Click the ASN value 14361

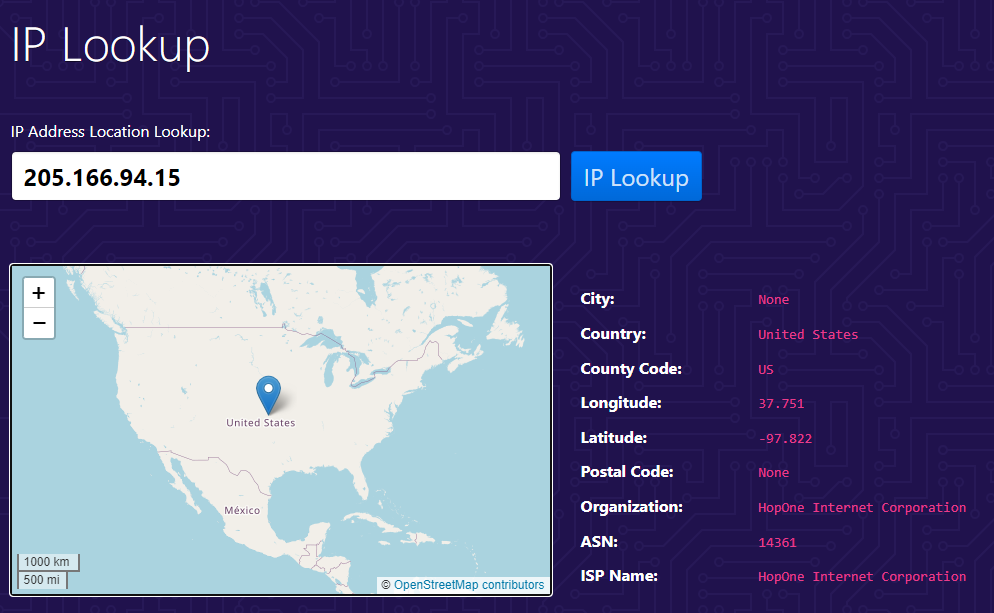[776, 542]
